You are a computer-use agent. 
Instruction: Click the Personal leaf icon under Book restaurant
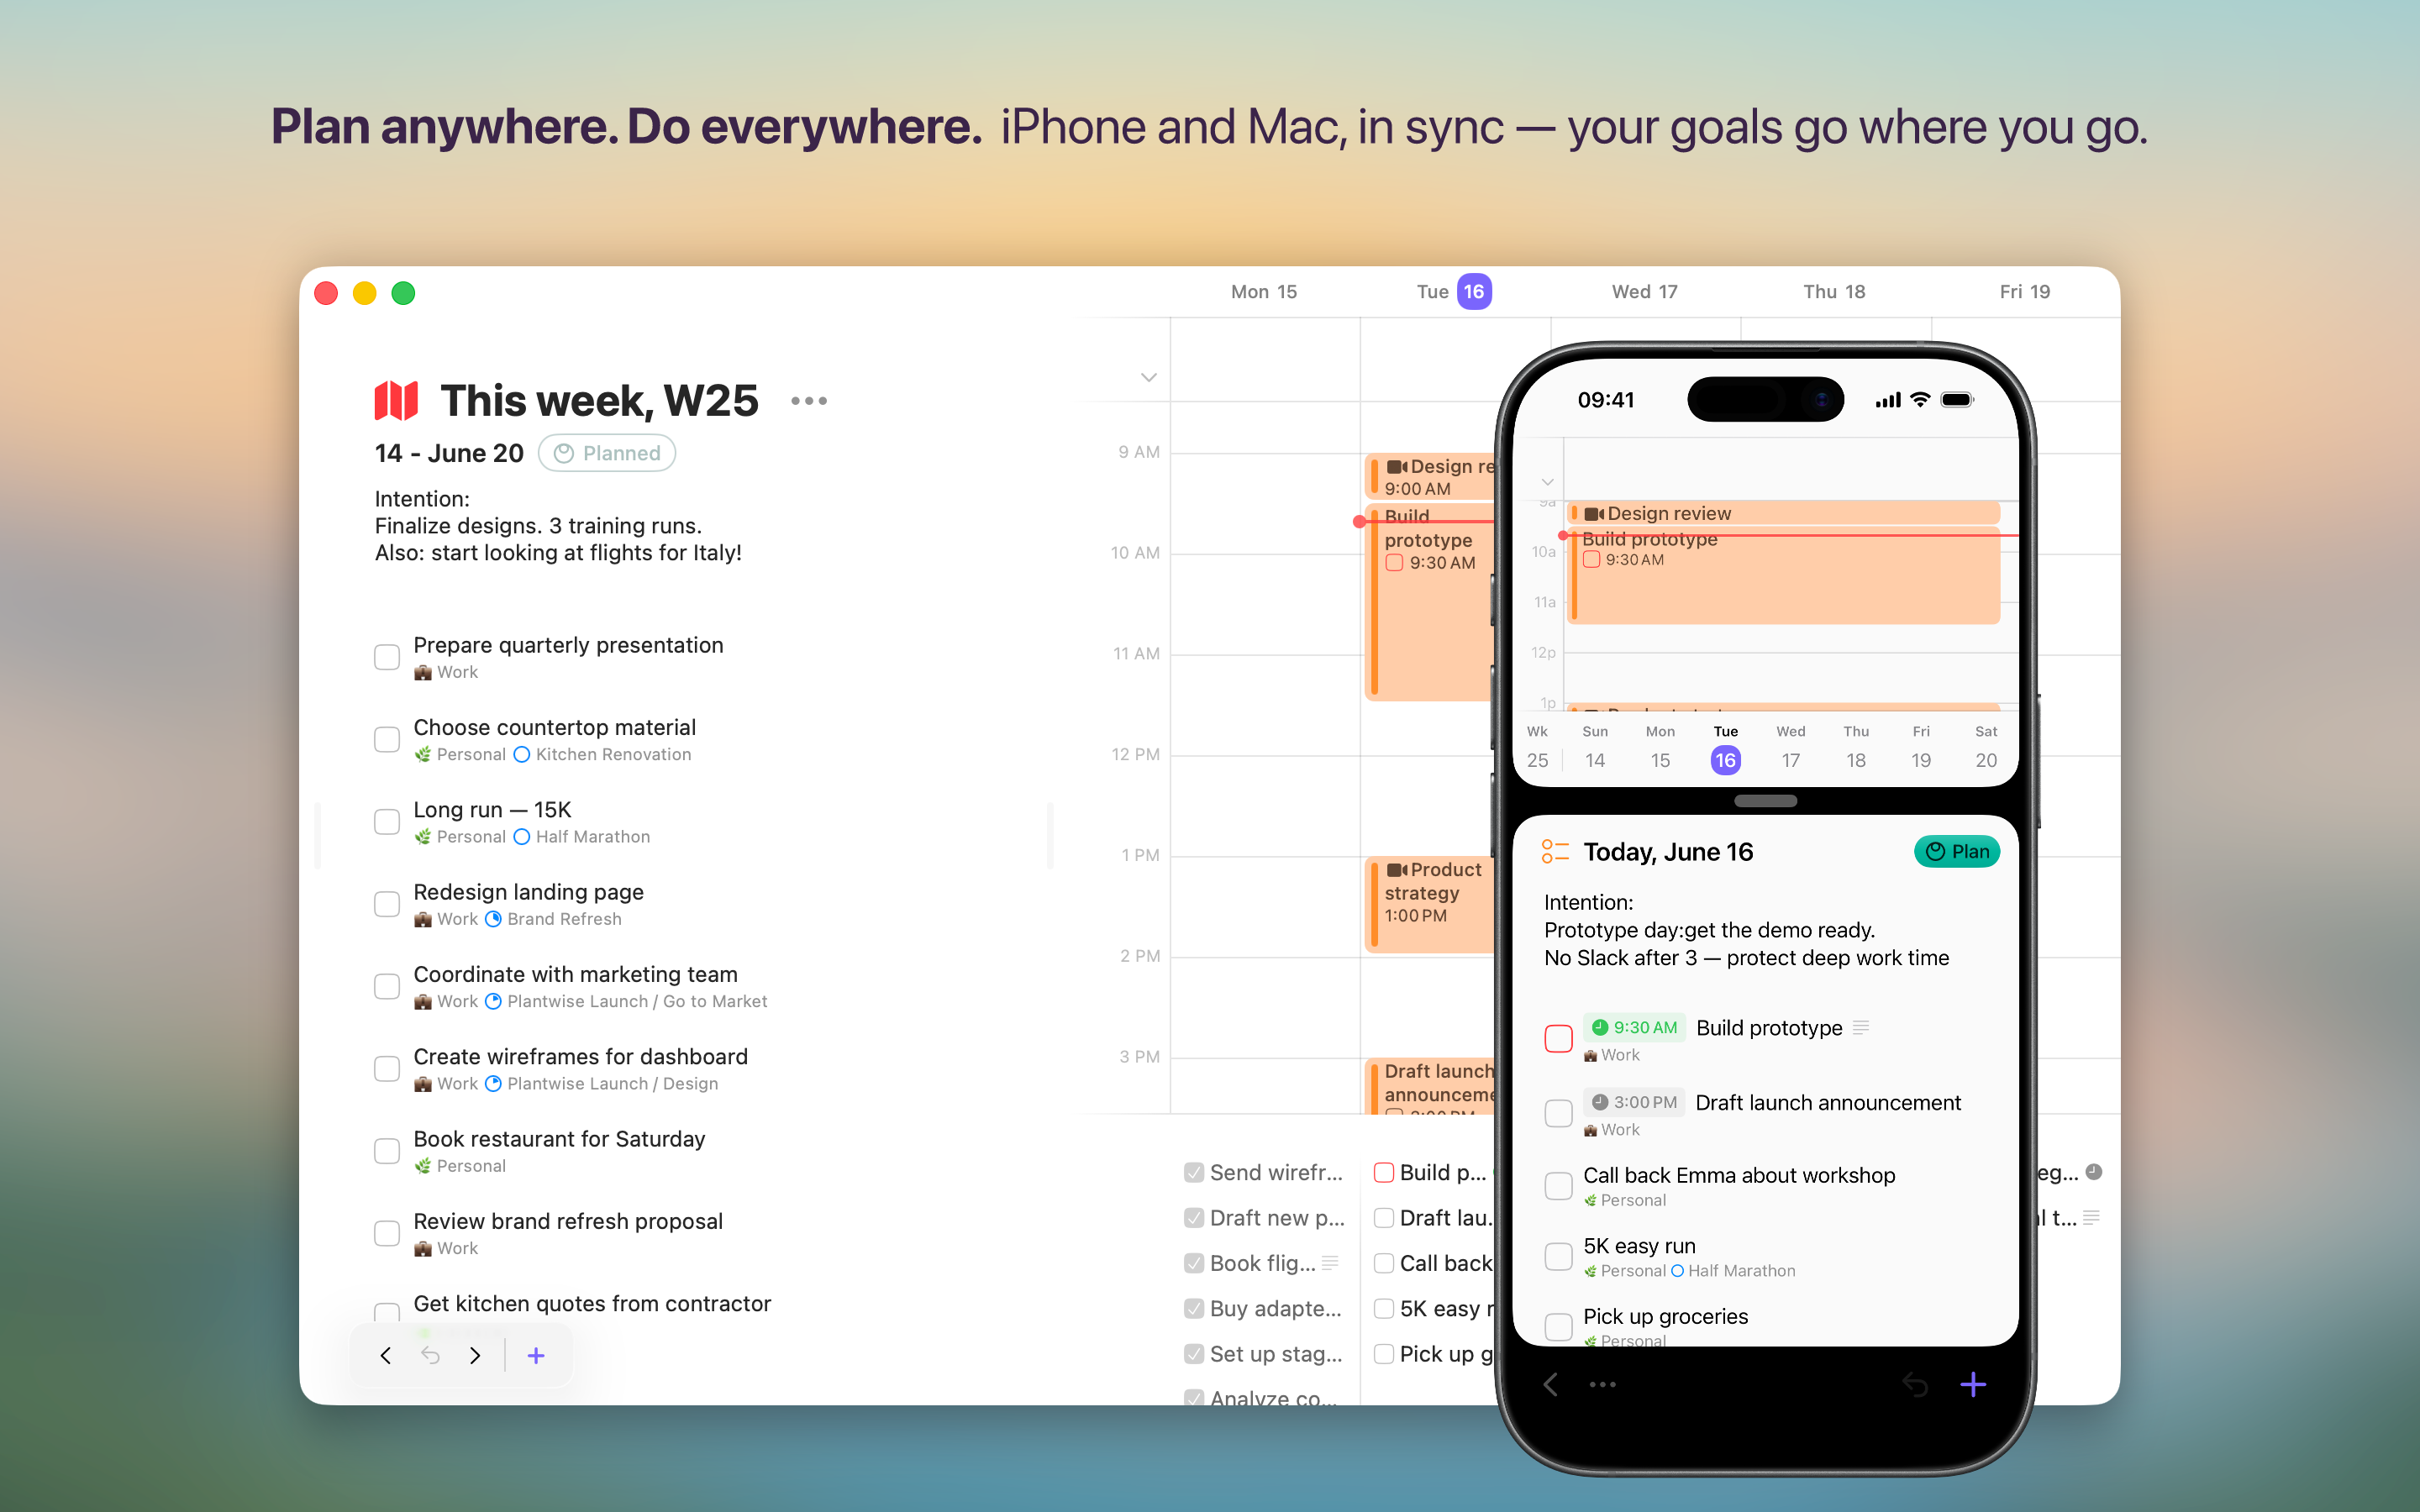click(423, 1166)
